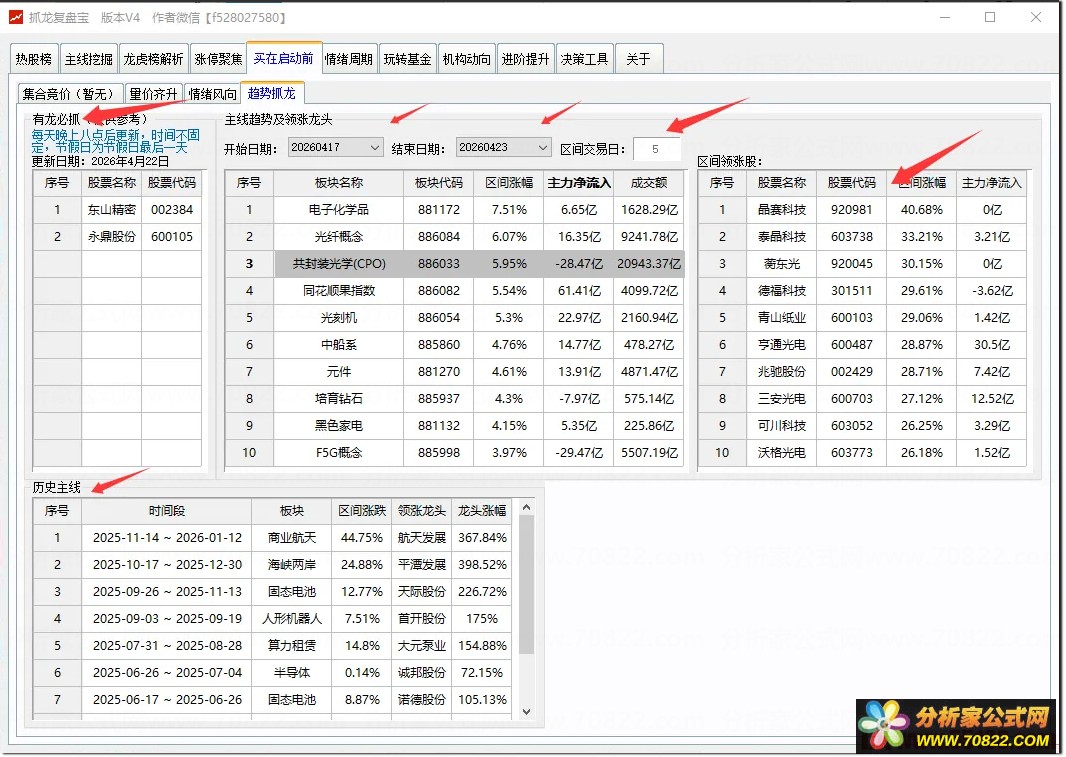Maximize the application window

(x=989, y=17)
